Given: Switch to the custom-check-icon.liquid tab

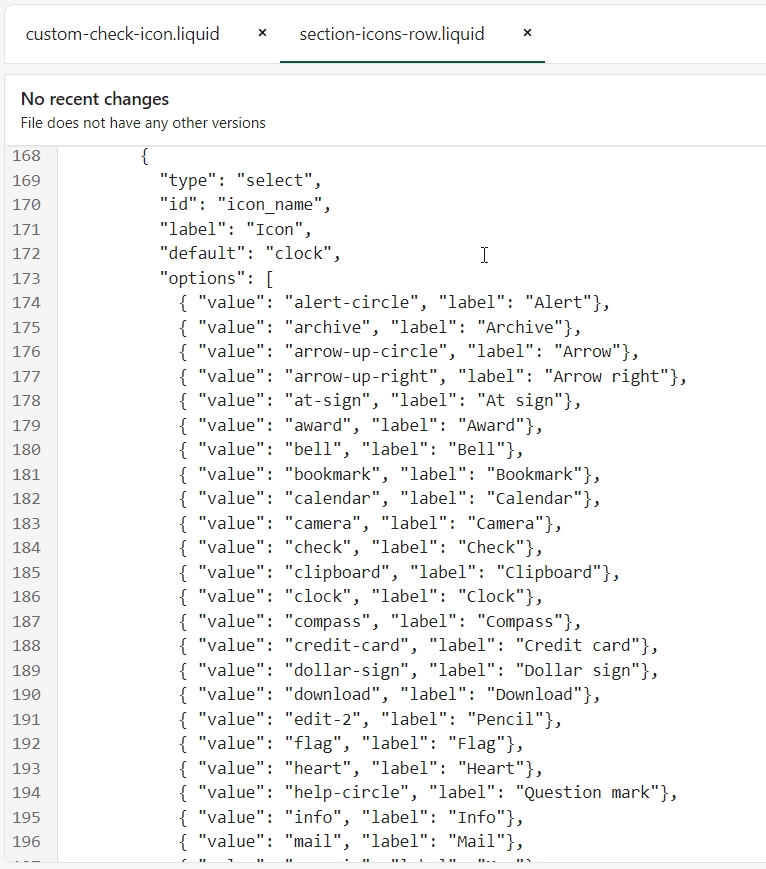Looking at the screenshot, I should [x=122, y=34].
